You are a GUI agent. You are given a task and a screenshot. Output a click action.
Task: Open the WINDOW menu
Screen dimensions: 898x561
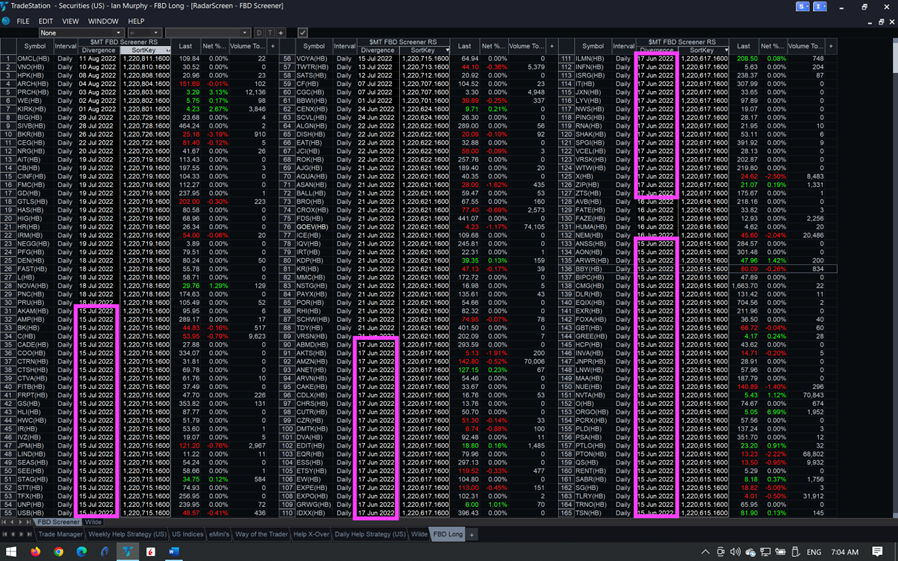click(x=103, y=21)
